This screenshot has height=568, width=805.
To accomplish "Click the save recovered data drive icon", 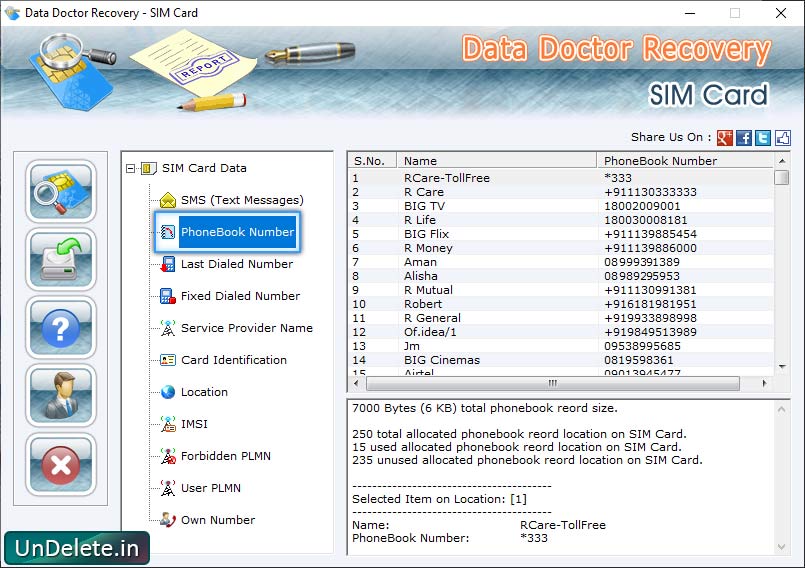I will click(x=61, y=259).
